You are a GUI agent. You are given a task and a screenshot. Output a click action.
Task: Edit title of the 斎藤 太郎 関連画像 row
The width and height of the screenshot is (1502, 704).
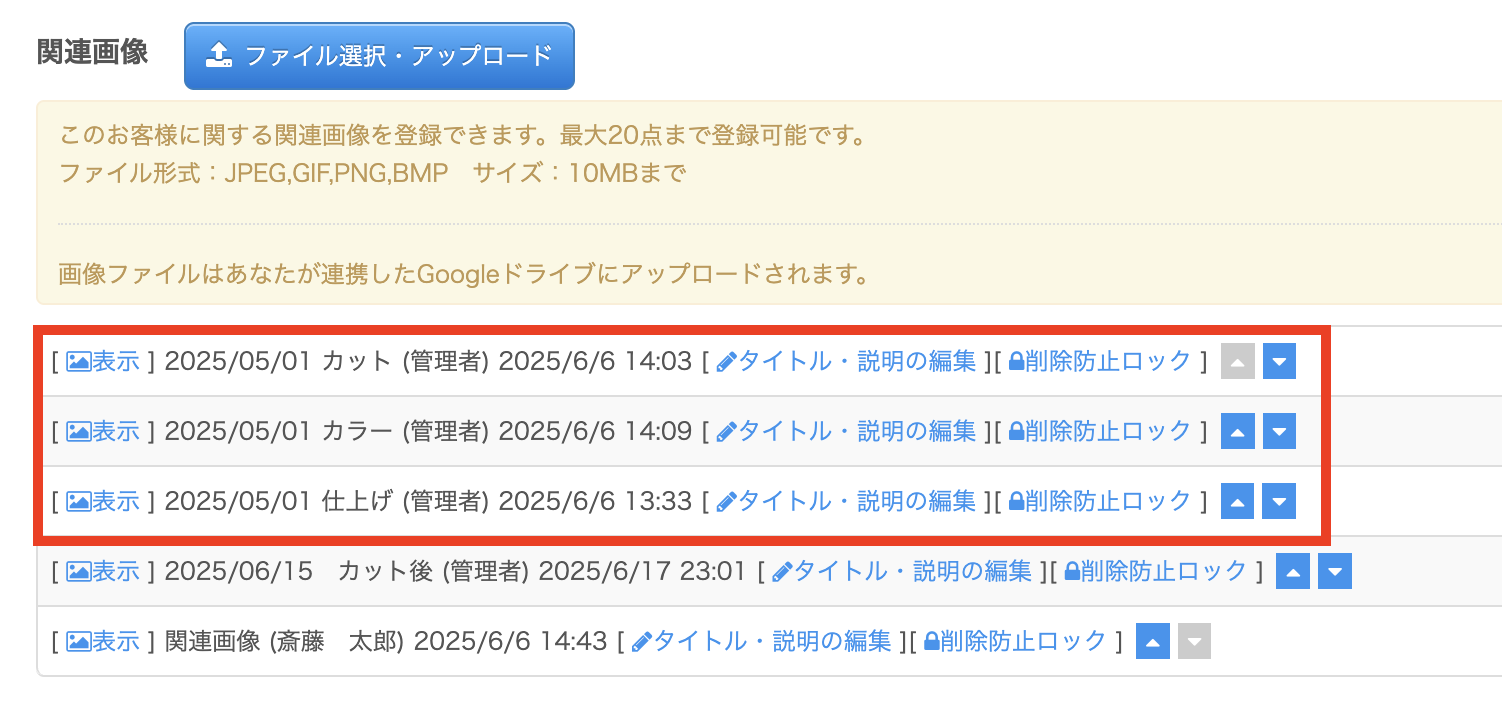tap(761, 641)
